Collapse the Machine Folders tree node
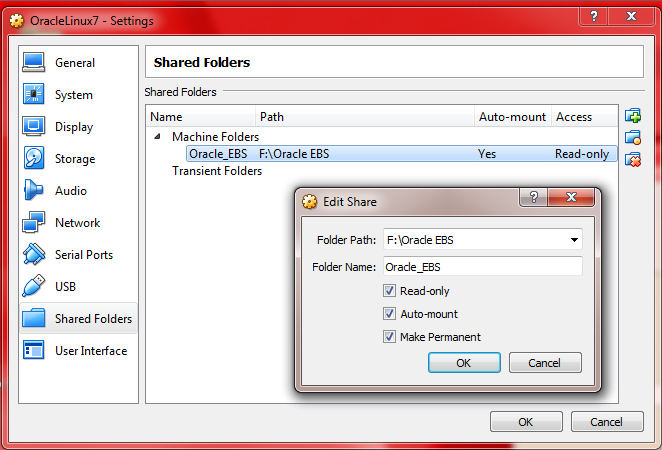The image size is (662, 450). (157, 136)
